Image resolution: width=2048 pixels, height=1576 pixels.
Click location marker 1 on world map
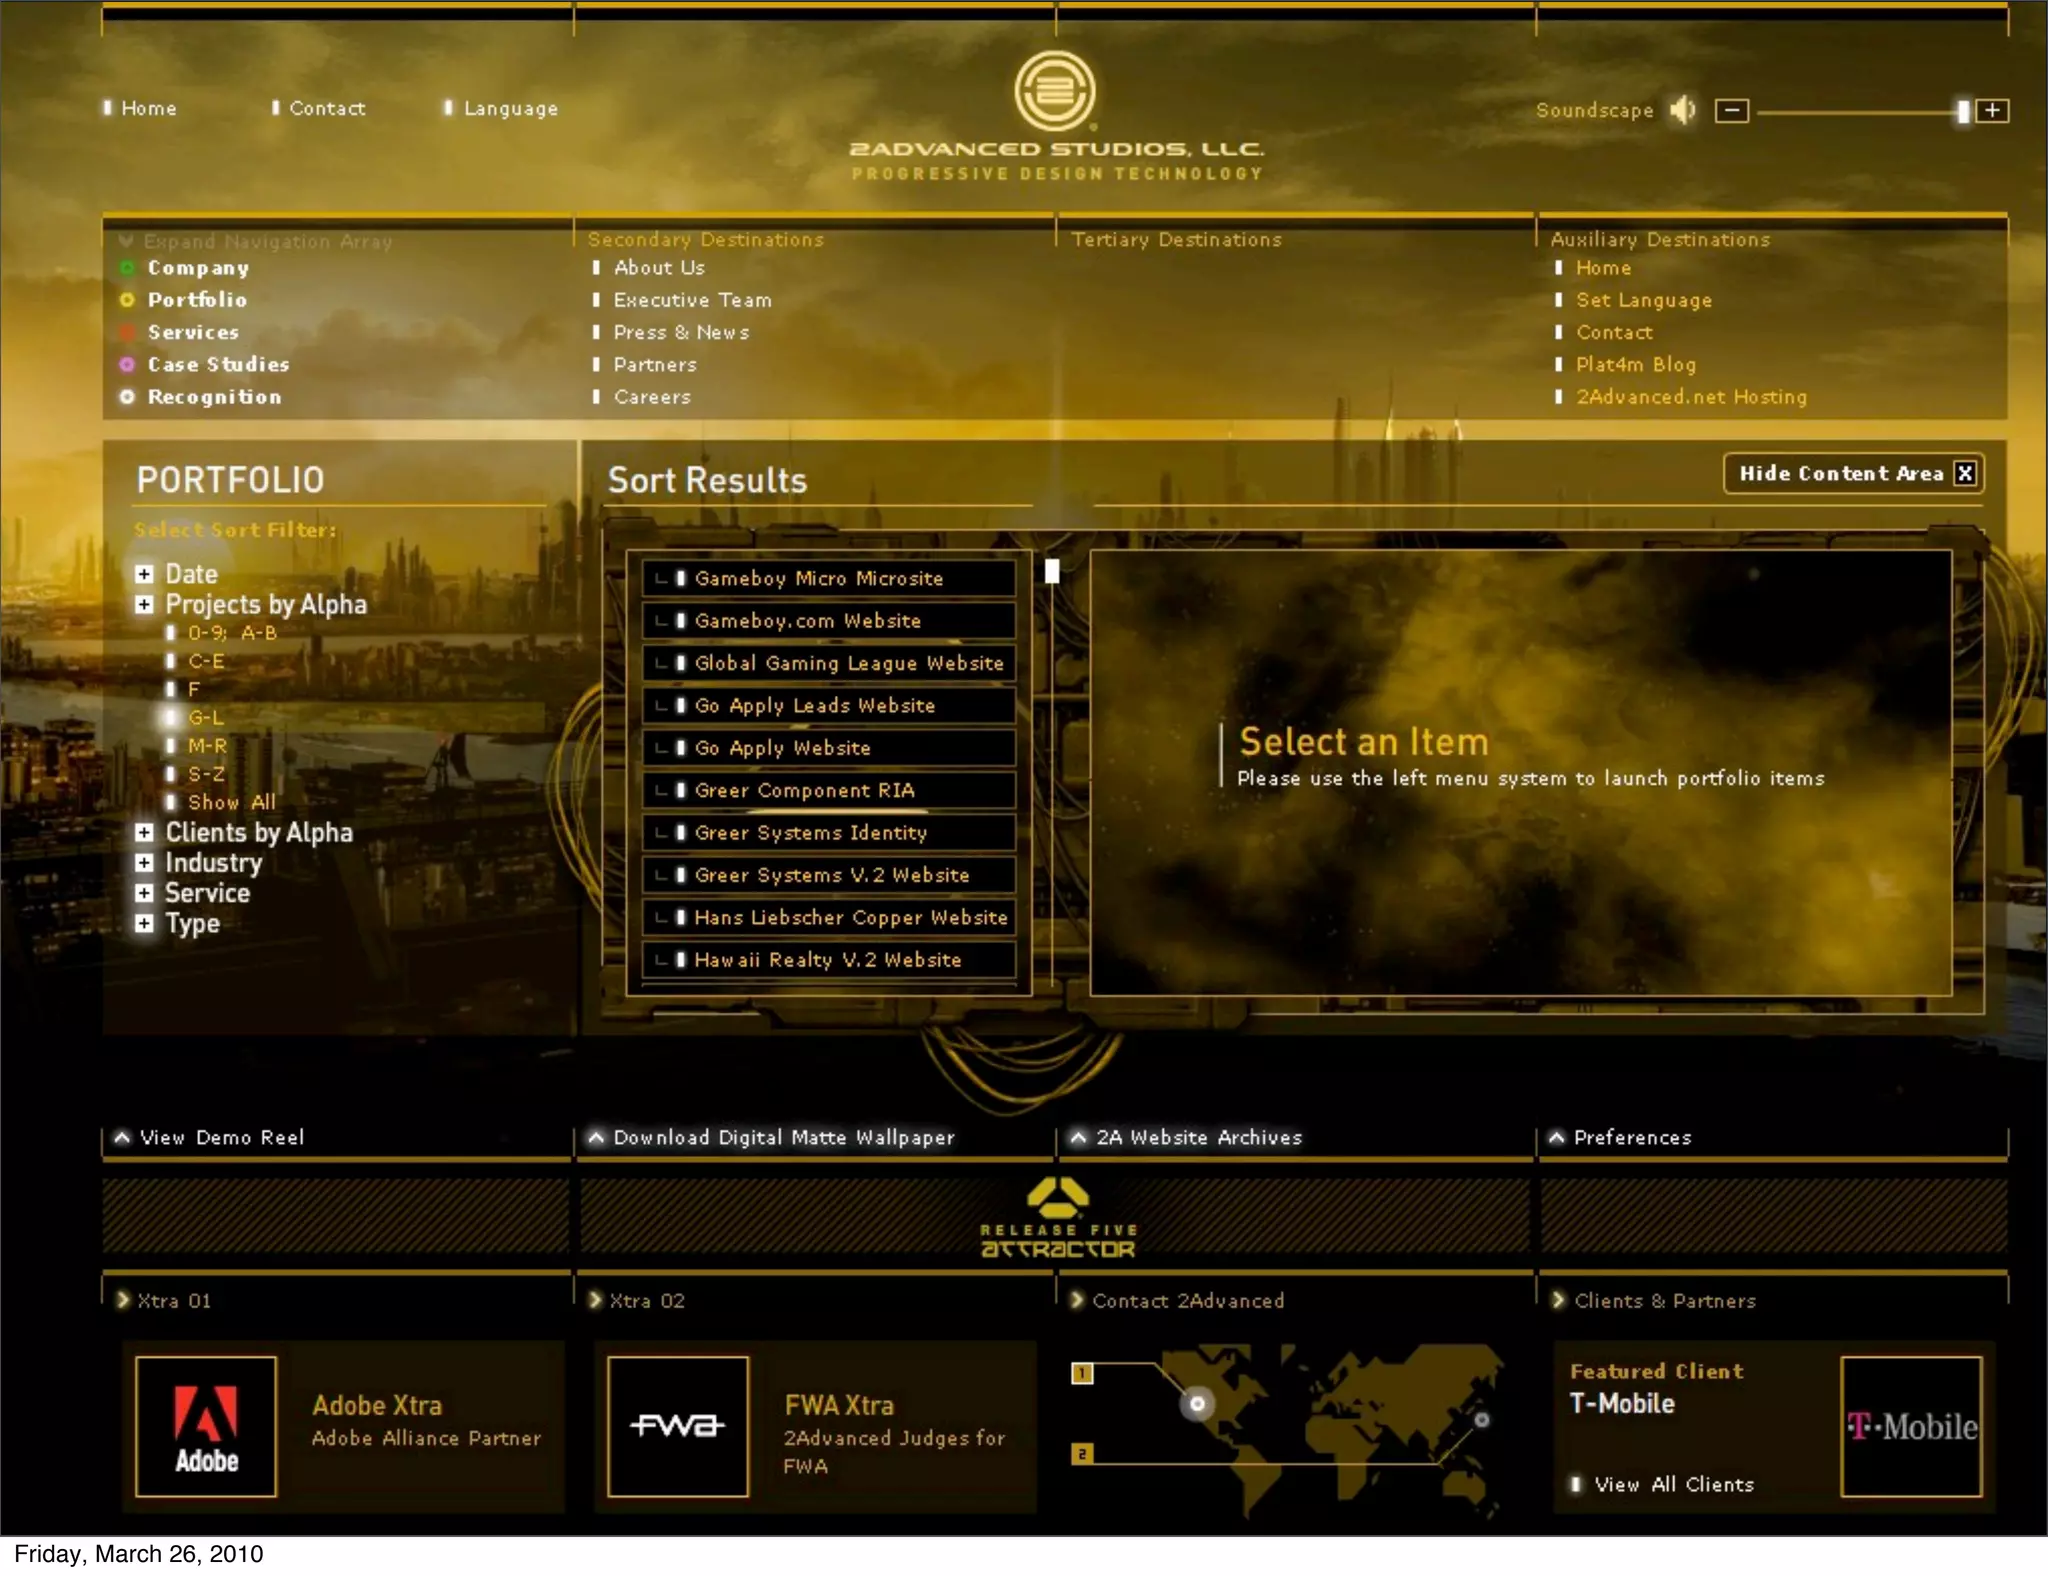pos(1082,1373)
